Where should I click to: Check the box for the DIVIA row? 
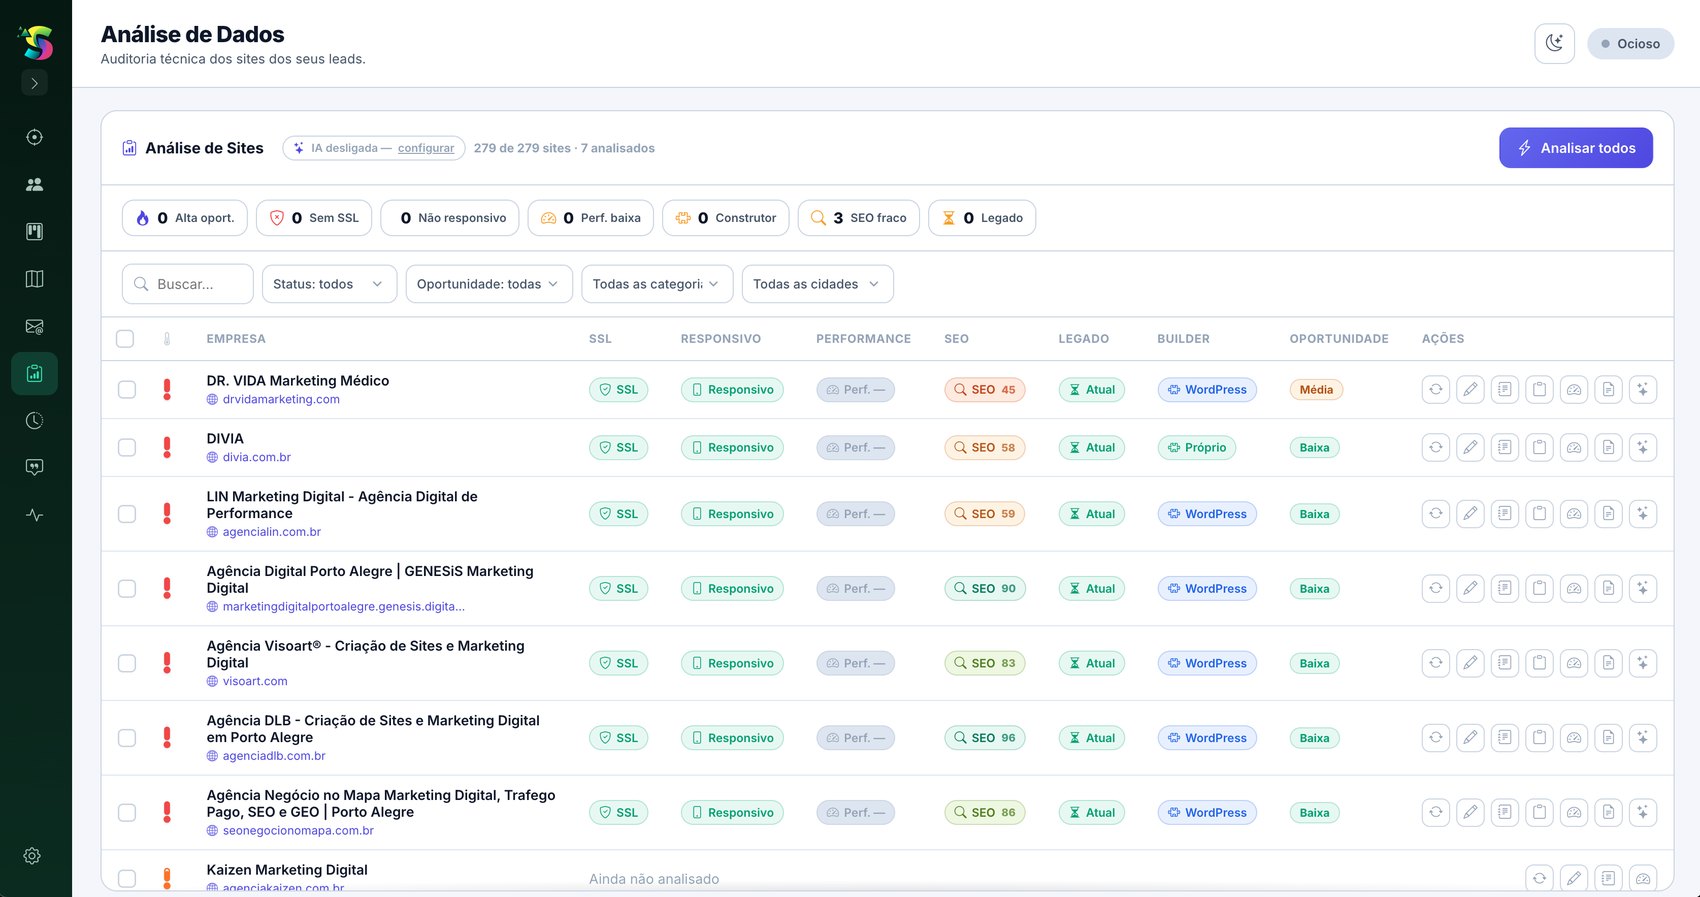coord(127,448)
